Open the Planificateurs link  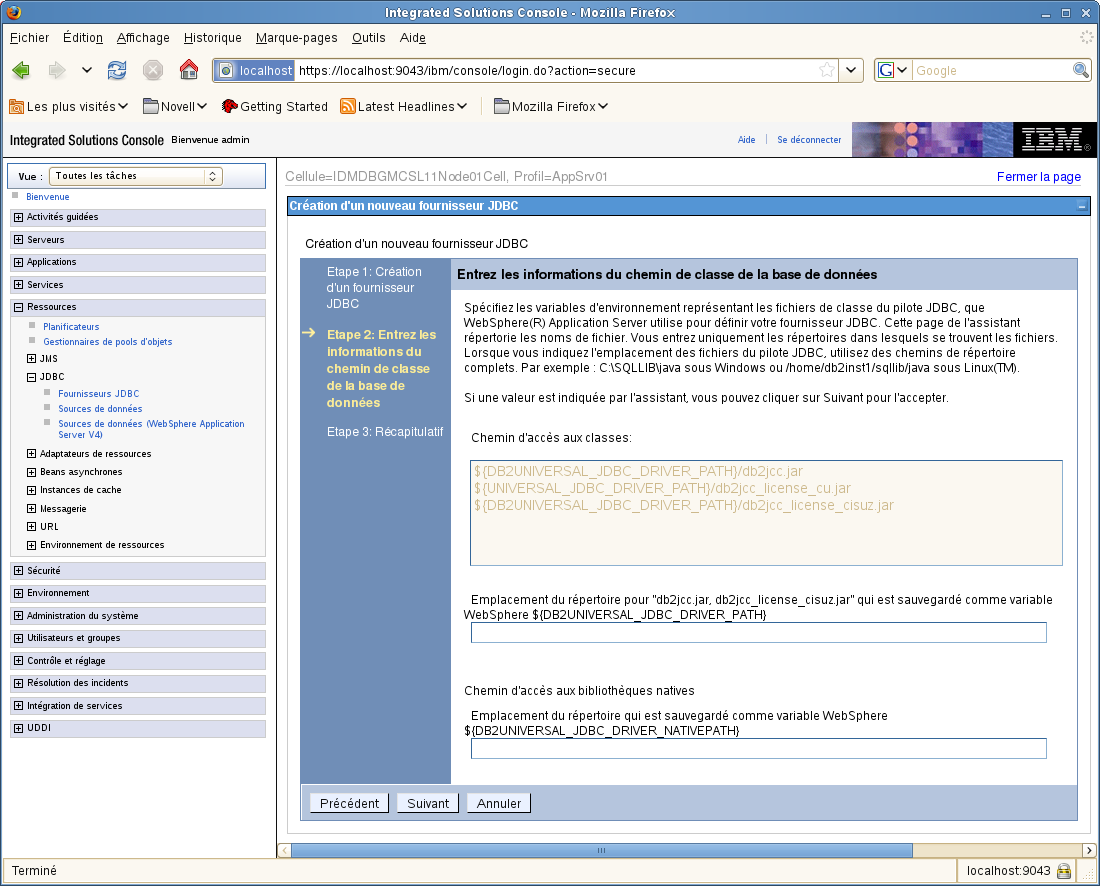tap(71, 327)
